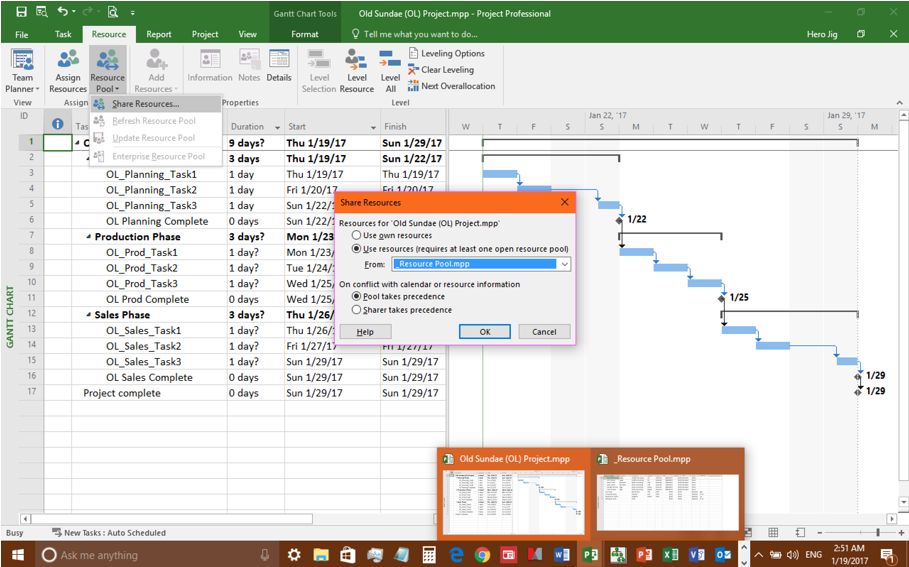Collapse the ribbon chevron
The image size is (909, 567).
[x=899, y=103]
